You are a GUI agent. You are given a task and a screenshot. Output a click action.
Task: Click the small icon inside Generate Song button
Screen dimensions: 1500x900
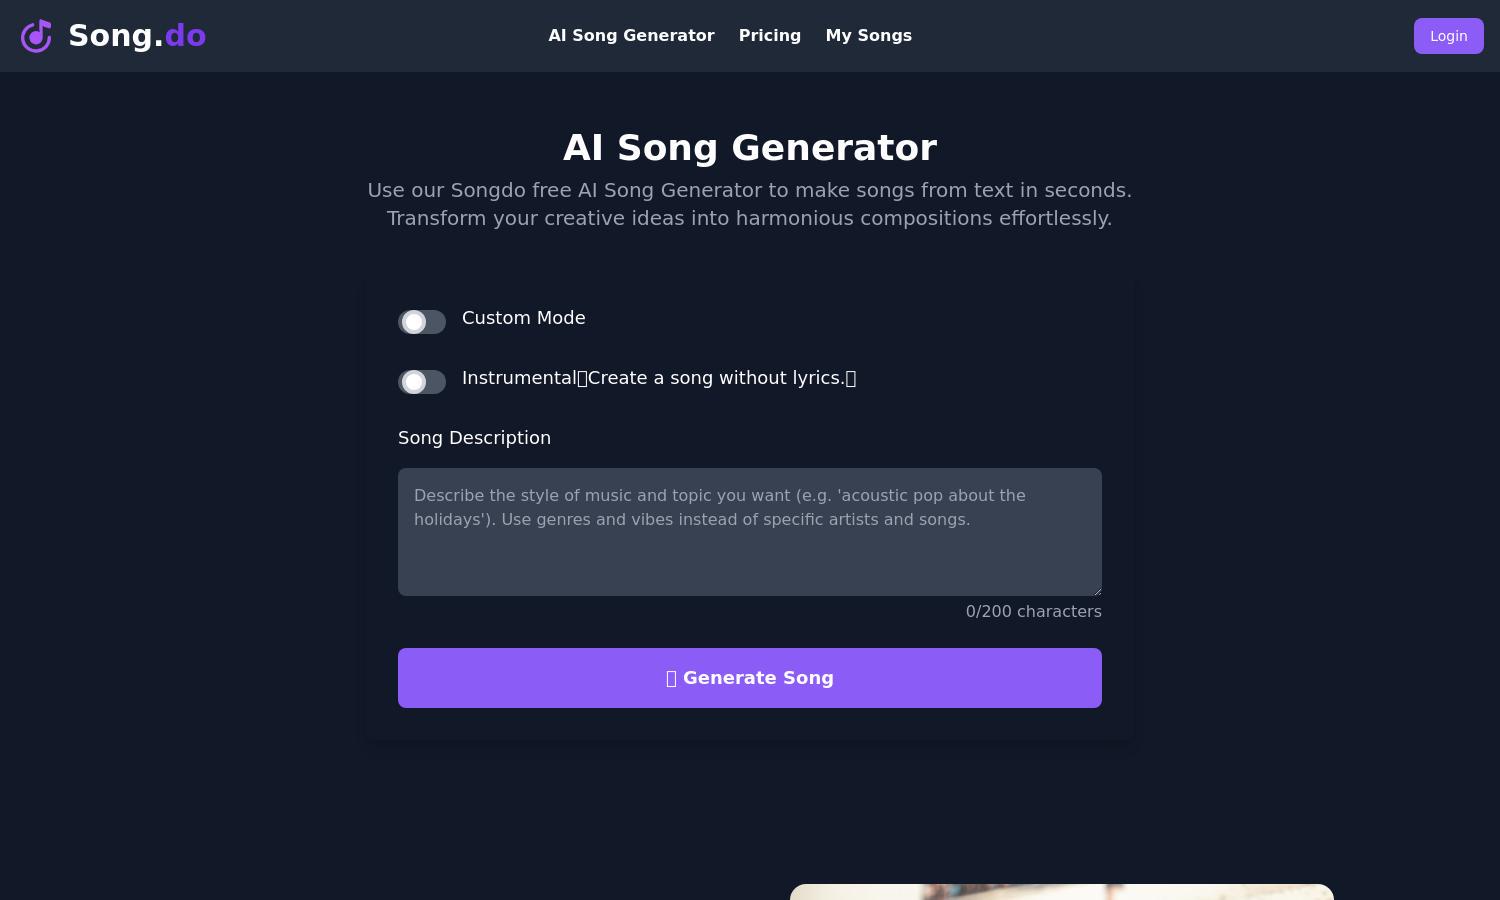(x=672, y=678)
